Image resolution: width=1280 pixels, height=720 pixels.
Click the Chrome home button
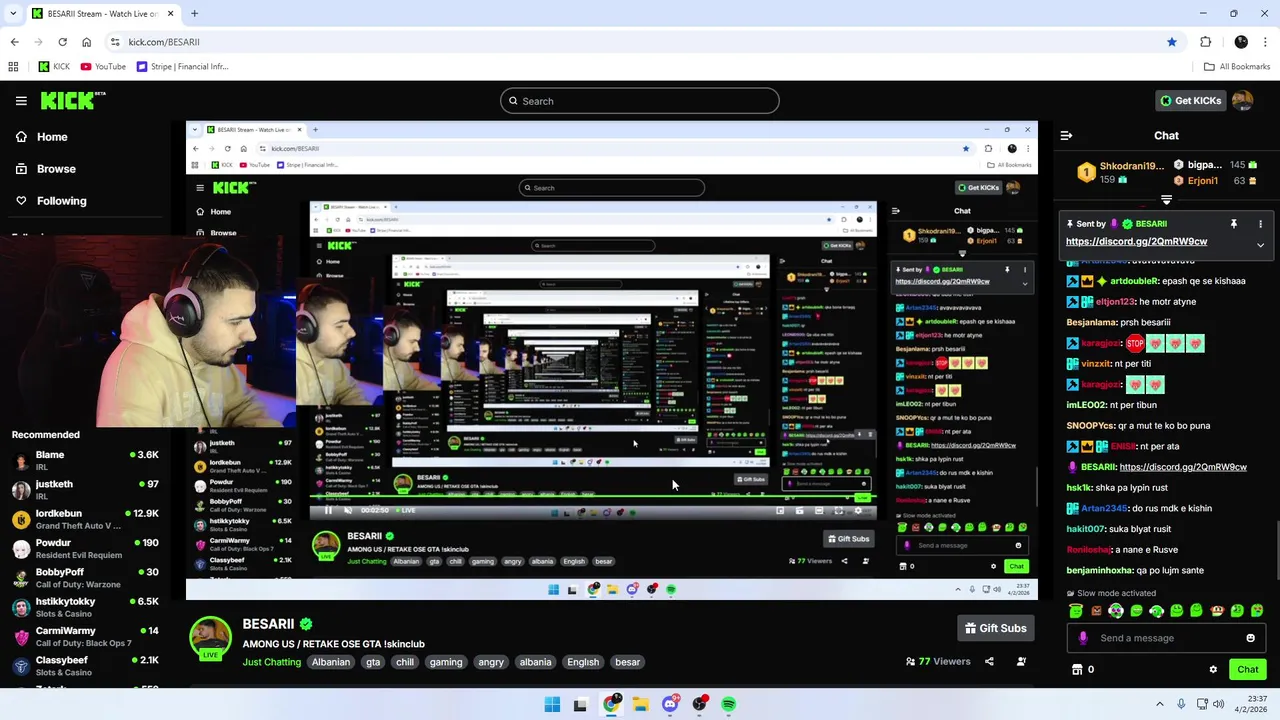pyautogui.click(x=86, y=42)
